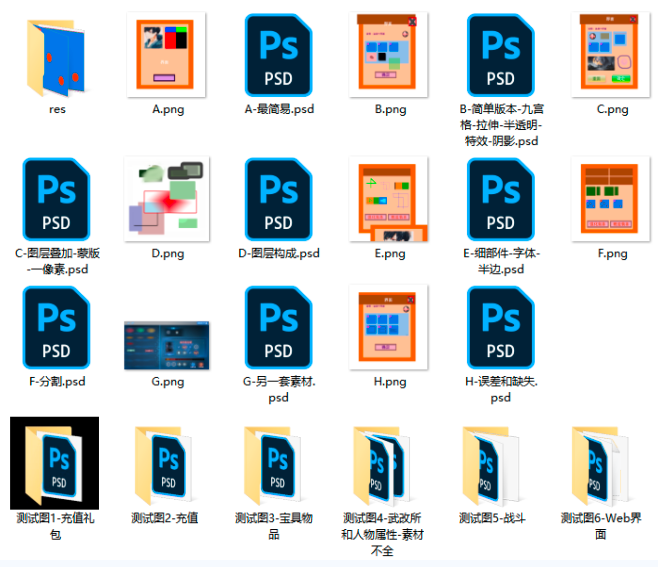The height and width of the screenshot is (567, 658).
Task: Click the 'F.png' file name label
Action: click(x=612, y=254)
